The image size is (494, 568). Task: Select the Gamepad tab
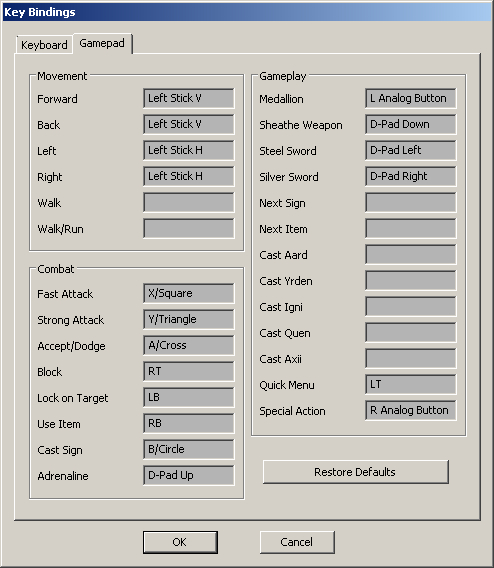[102, 43]
